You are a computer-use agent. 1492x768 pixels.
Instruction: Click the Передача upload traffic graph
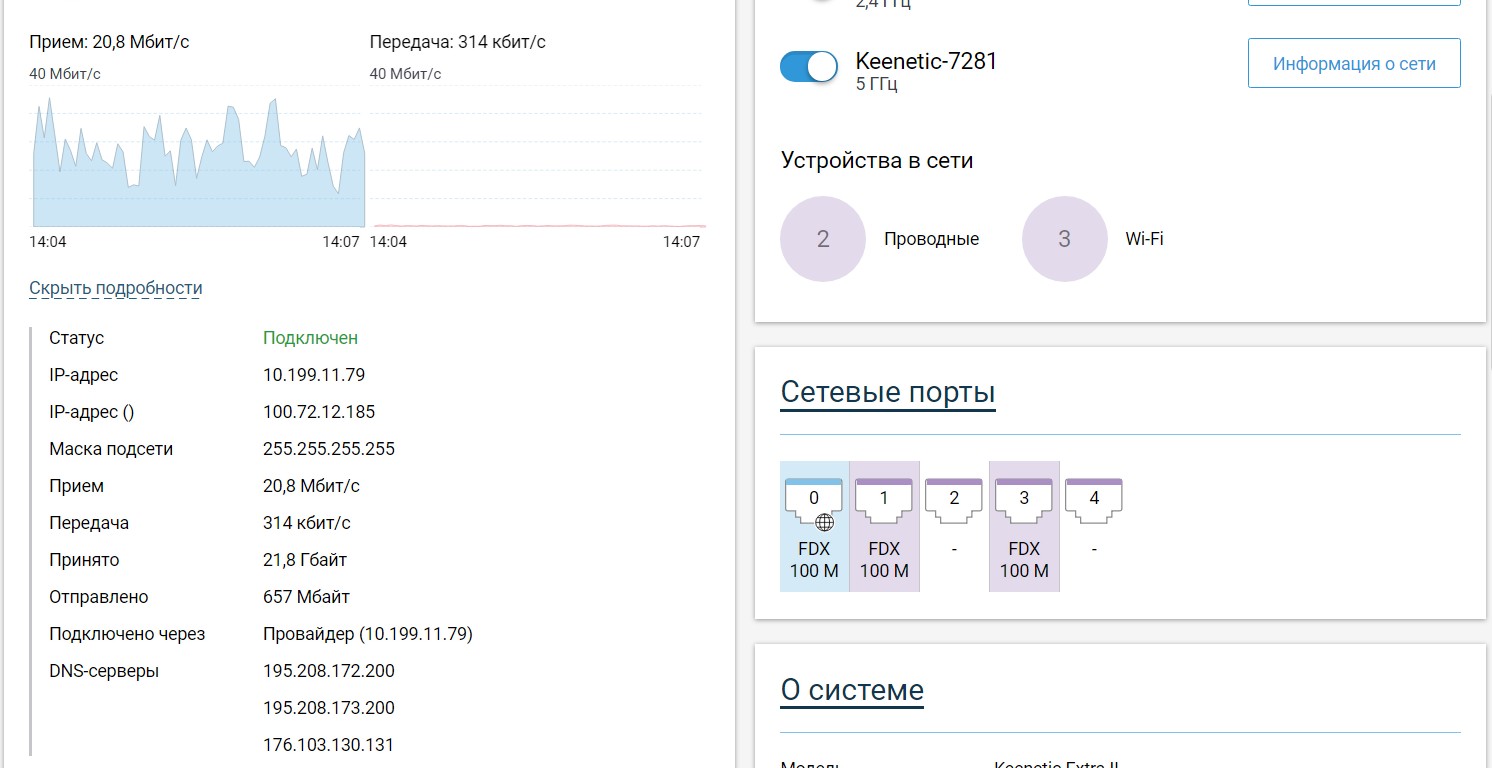tap(537, 165)
